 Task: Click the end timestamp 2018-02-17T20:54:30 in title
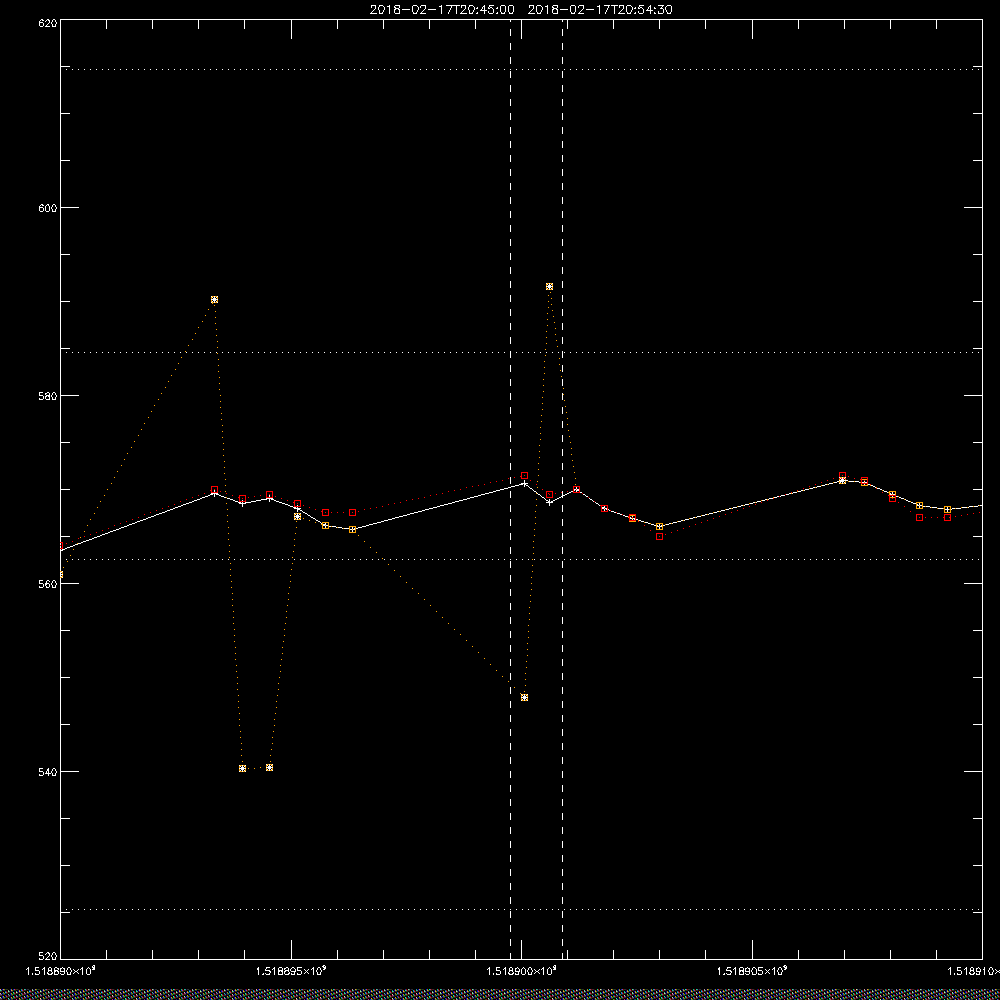pyautogui.click(x=600, y=10)
